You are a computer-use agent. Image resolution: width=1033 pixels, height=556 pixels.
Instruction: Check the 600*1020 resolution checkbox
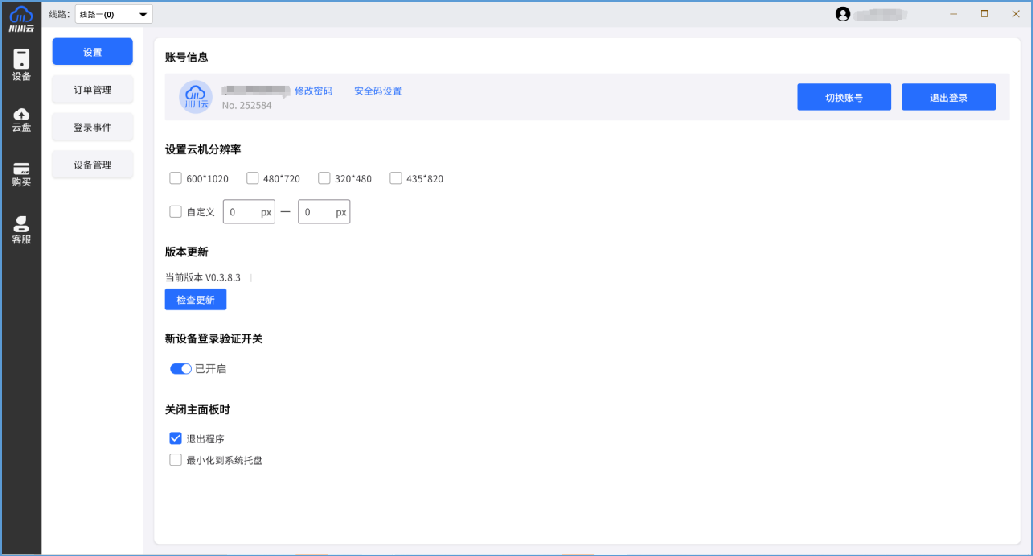coord(175,179)
